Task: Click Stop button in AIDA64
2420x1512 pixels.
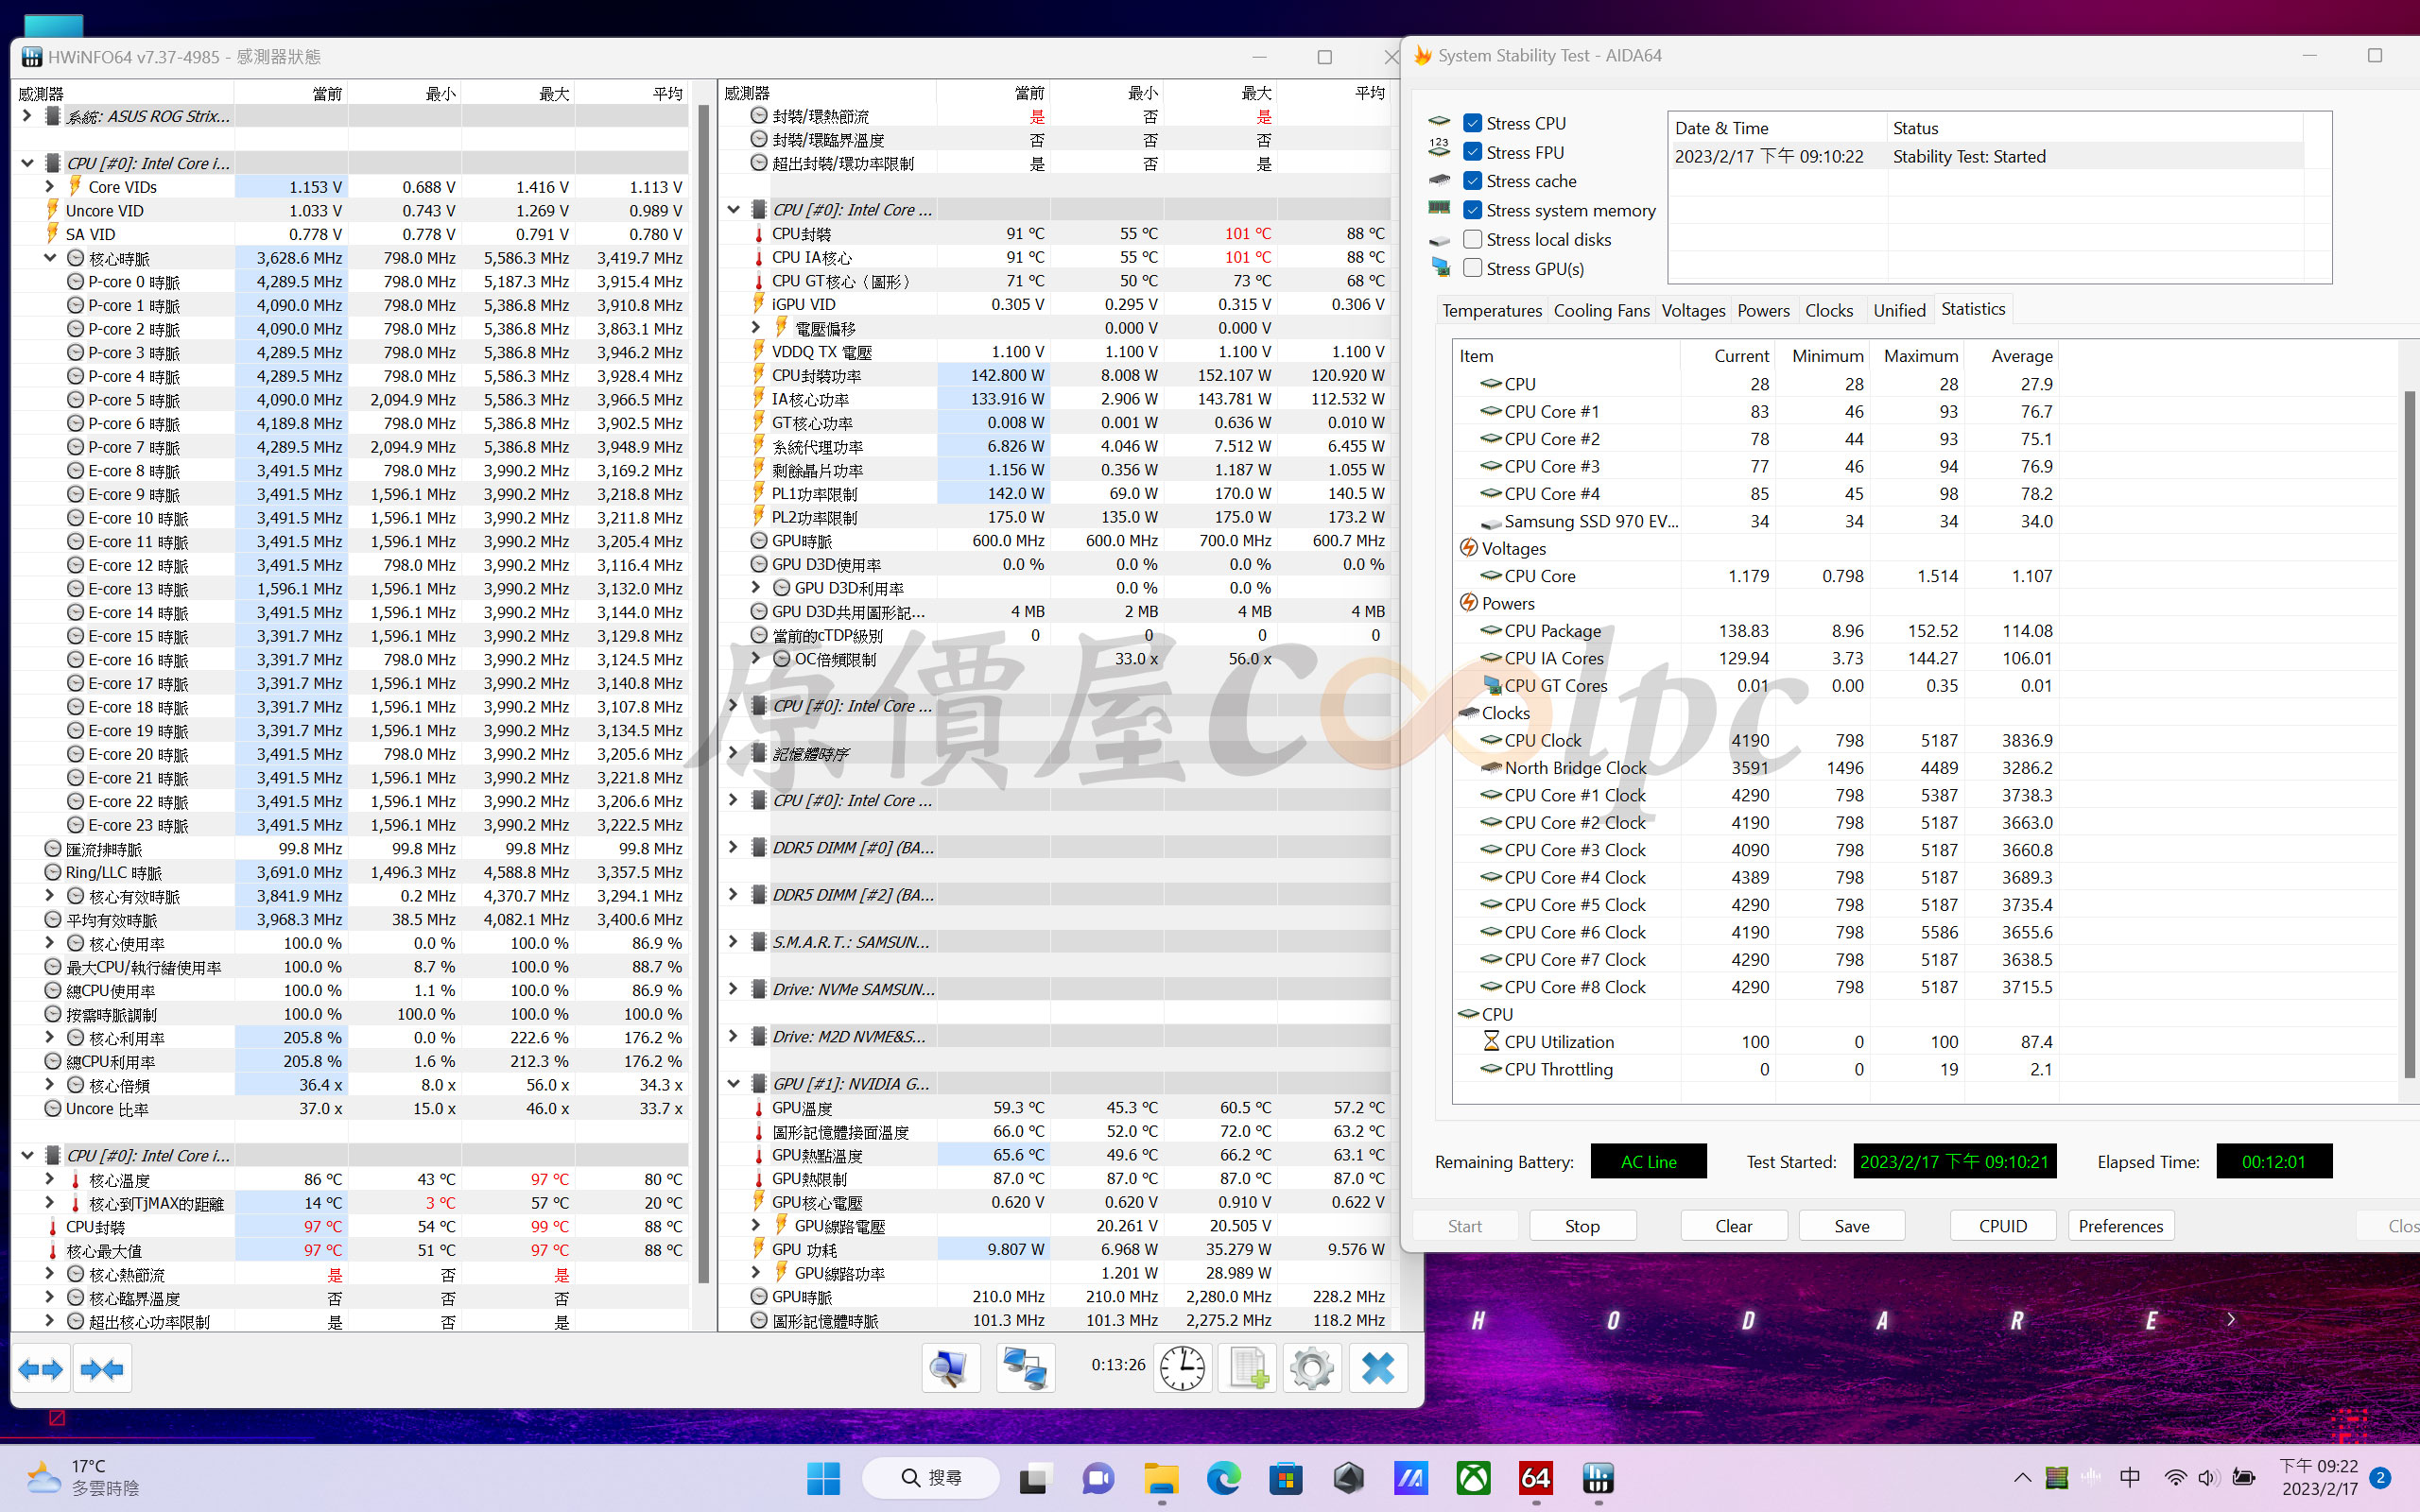Action: point(1582,1226)
